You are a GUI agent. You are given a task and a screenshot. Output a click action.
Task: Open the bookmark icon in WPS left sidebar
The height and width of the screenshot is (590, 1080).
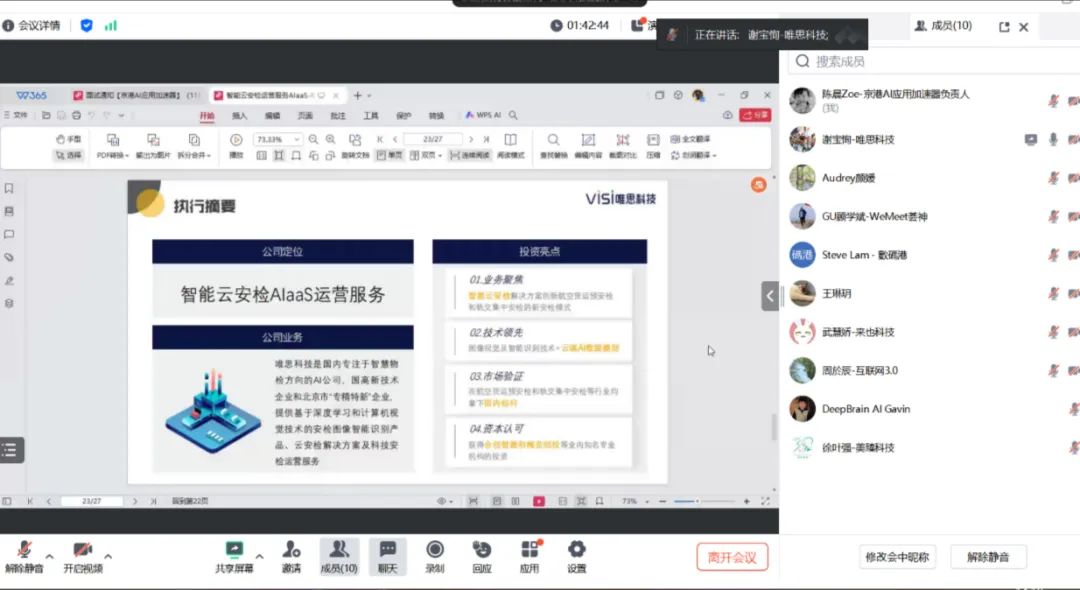click(x=9, y=188)
